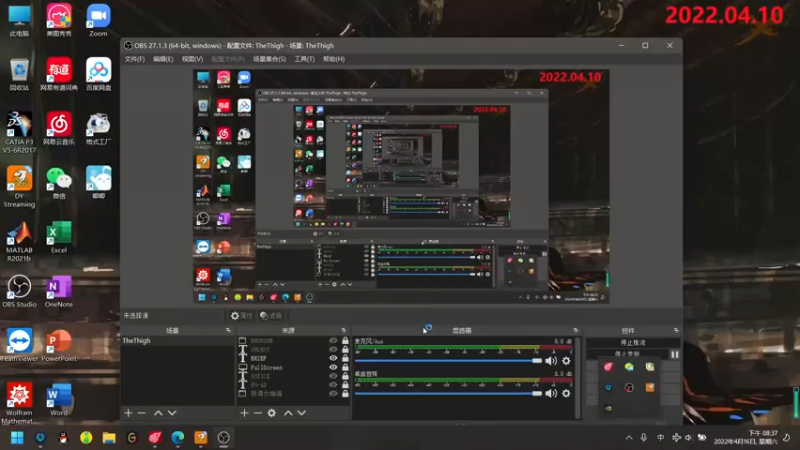Move the selected source down
Screen dimensions: 800x450
click(302, 413)
